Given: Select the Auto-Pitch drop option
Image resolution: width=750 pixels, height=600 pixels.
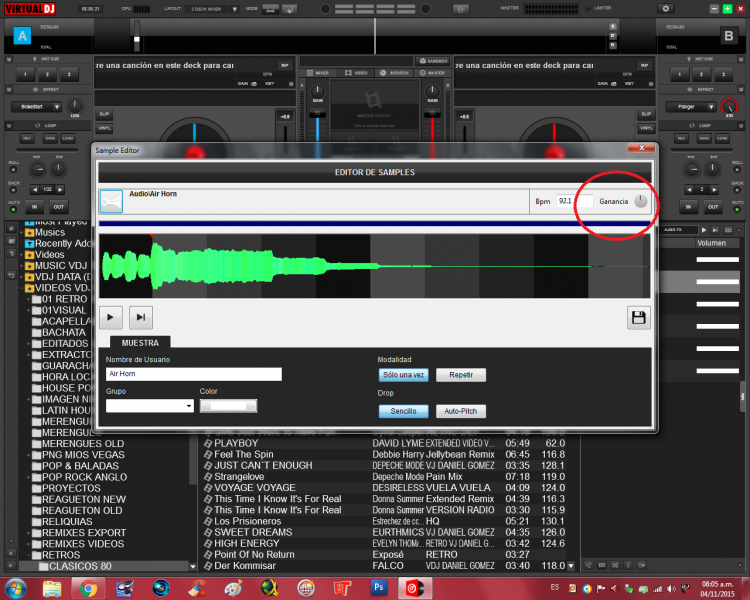Looking at the screenshot, I should click(461, 411).
